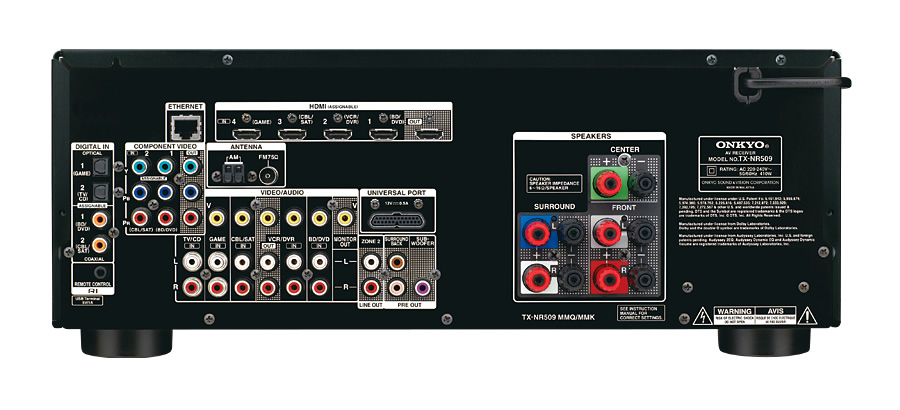Viewport: 900px width, 410px height.
Task: Click the Remote Control RI jack
Action: pyautogui.click(x=100, y=271)
